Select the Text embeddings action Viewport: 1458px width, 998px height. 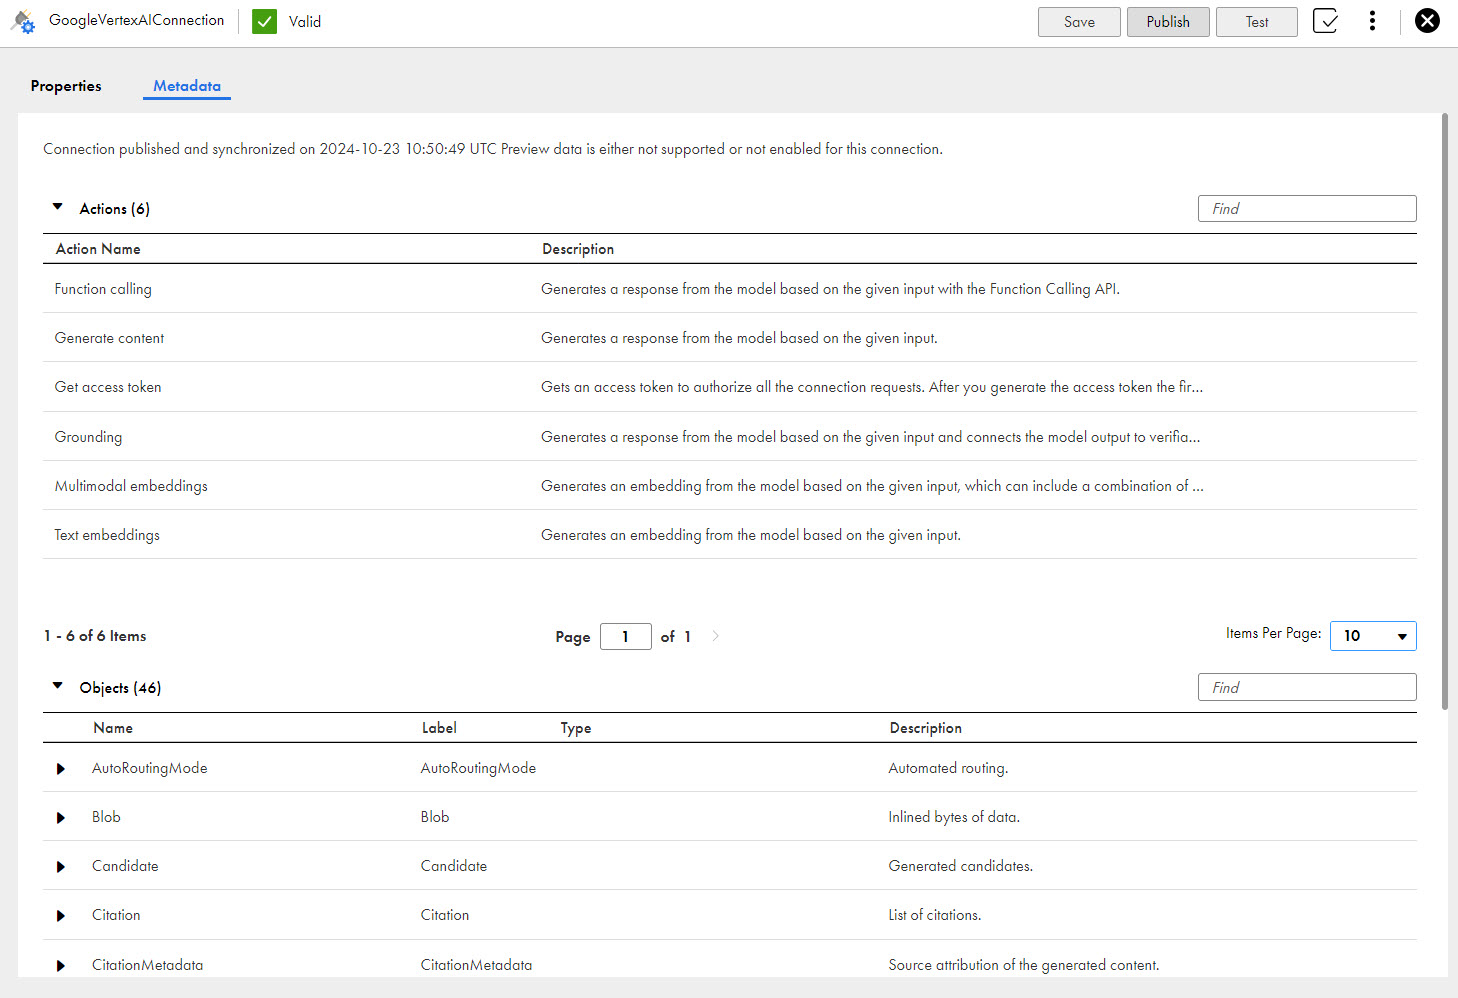107,535
